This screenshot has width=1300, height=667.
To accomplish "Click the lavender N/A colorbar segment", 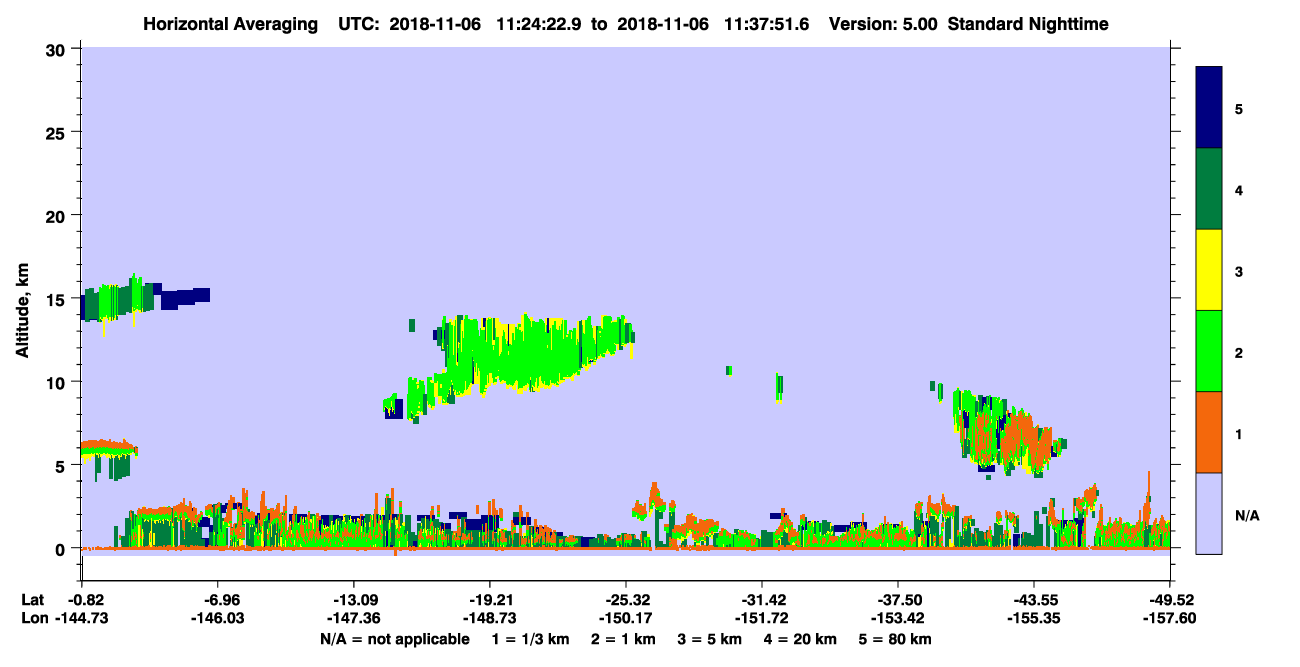I will [1209, 513].
